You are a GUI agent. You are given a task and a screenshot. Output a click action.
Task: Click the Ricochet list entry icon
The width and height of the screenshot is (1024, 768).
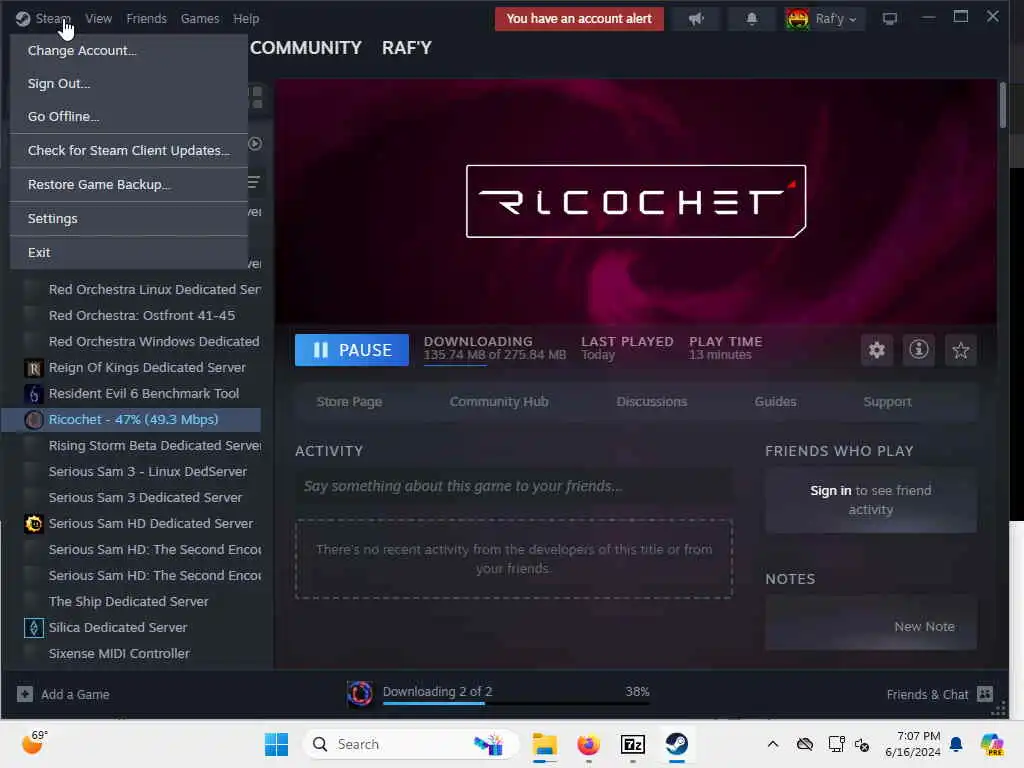(x=33, y=420)
